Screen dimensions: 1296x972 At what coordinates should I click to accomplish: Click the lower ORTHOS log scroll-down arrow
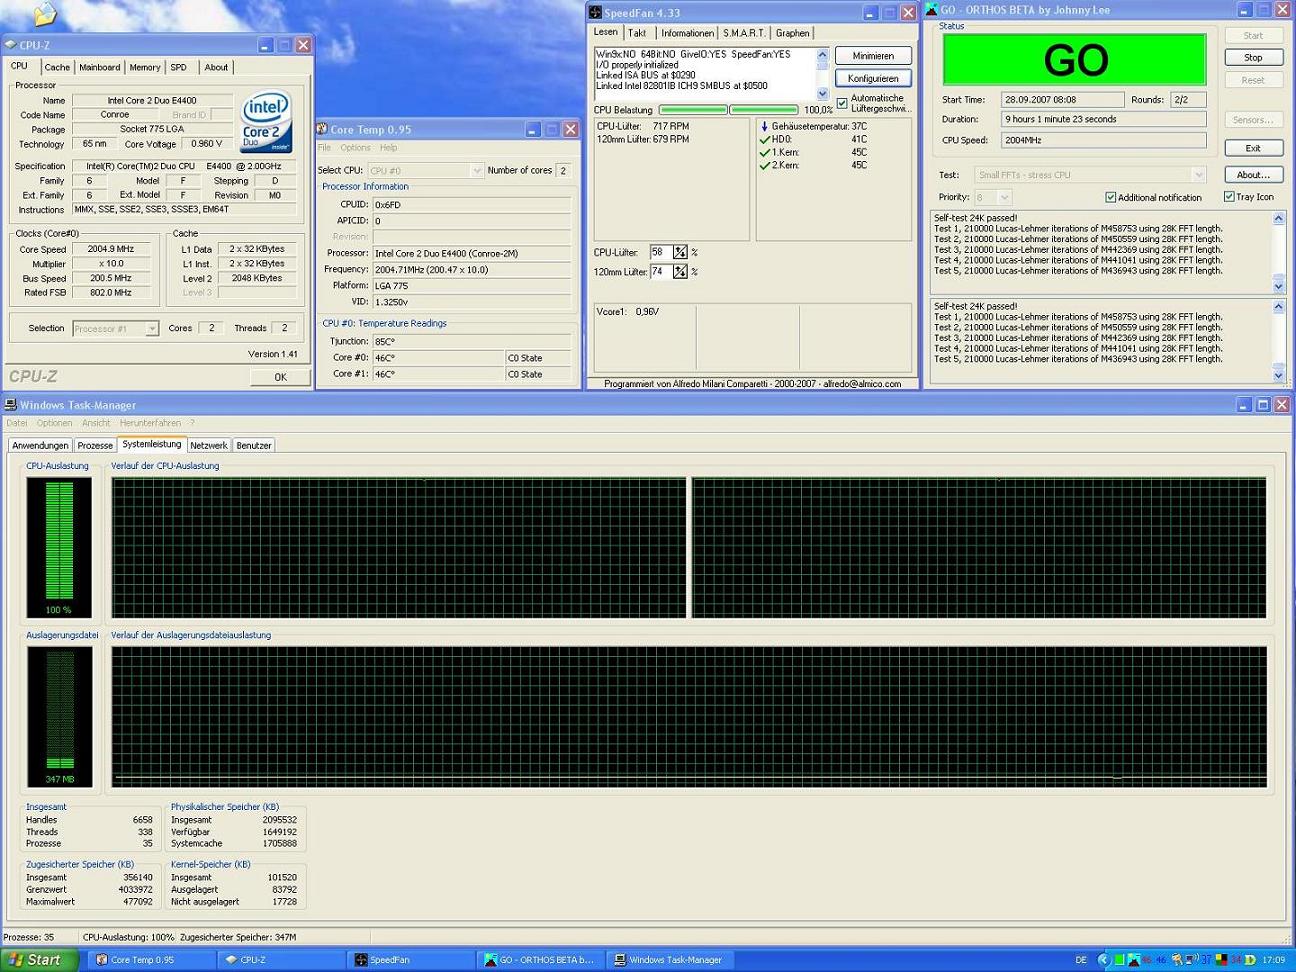[1278, 375]
